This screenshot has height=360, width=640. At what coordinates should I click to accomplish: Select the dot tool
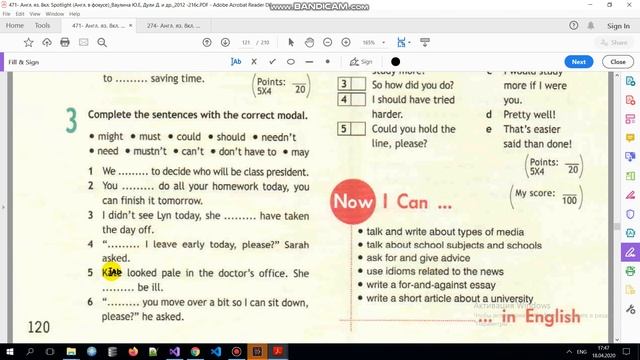point(327,62)
